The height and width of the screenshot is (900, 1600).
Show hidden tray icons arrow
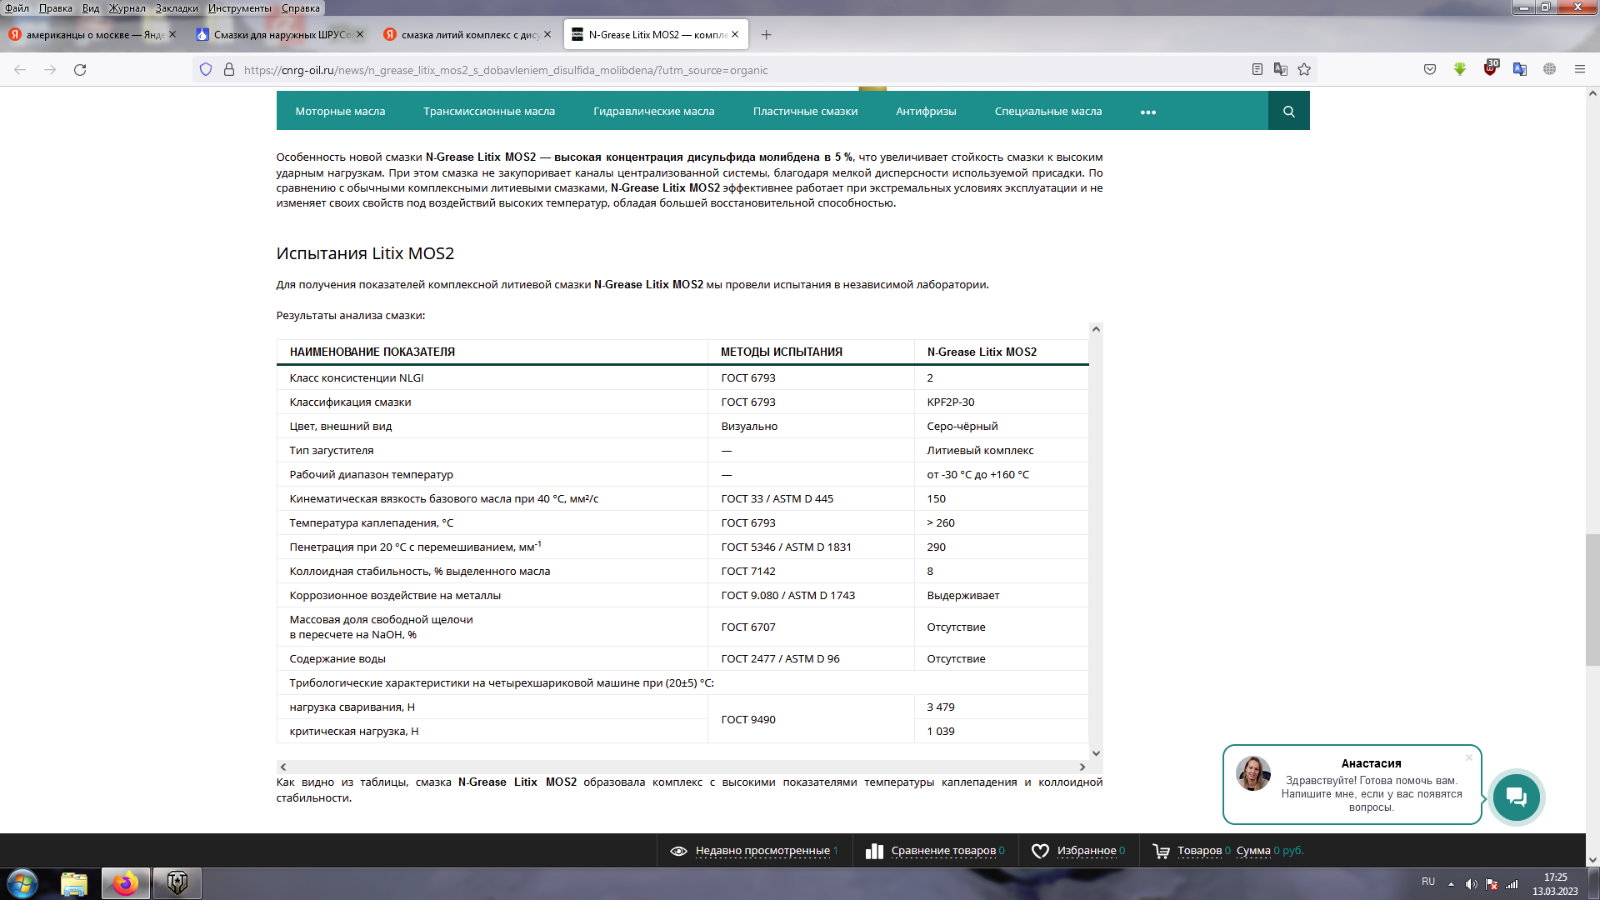pyautogui.click(x=1451, y=884)
